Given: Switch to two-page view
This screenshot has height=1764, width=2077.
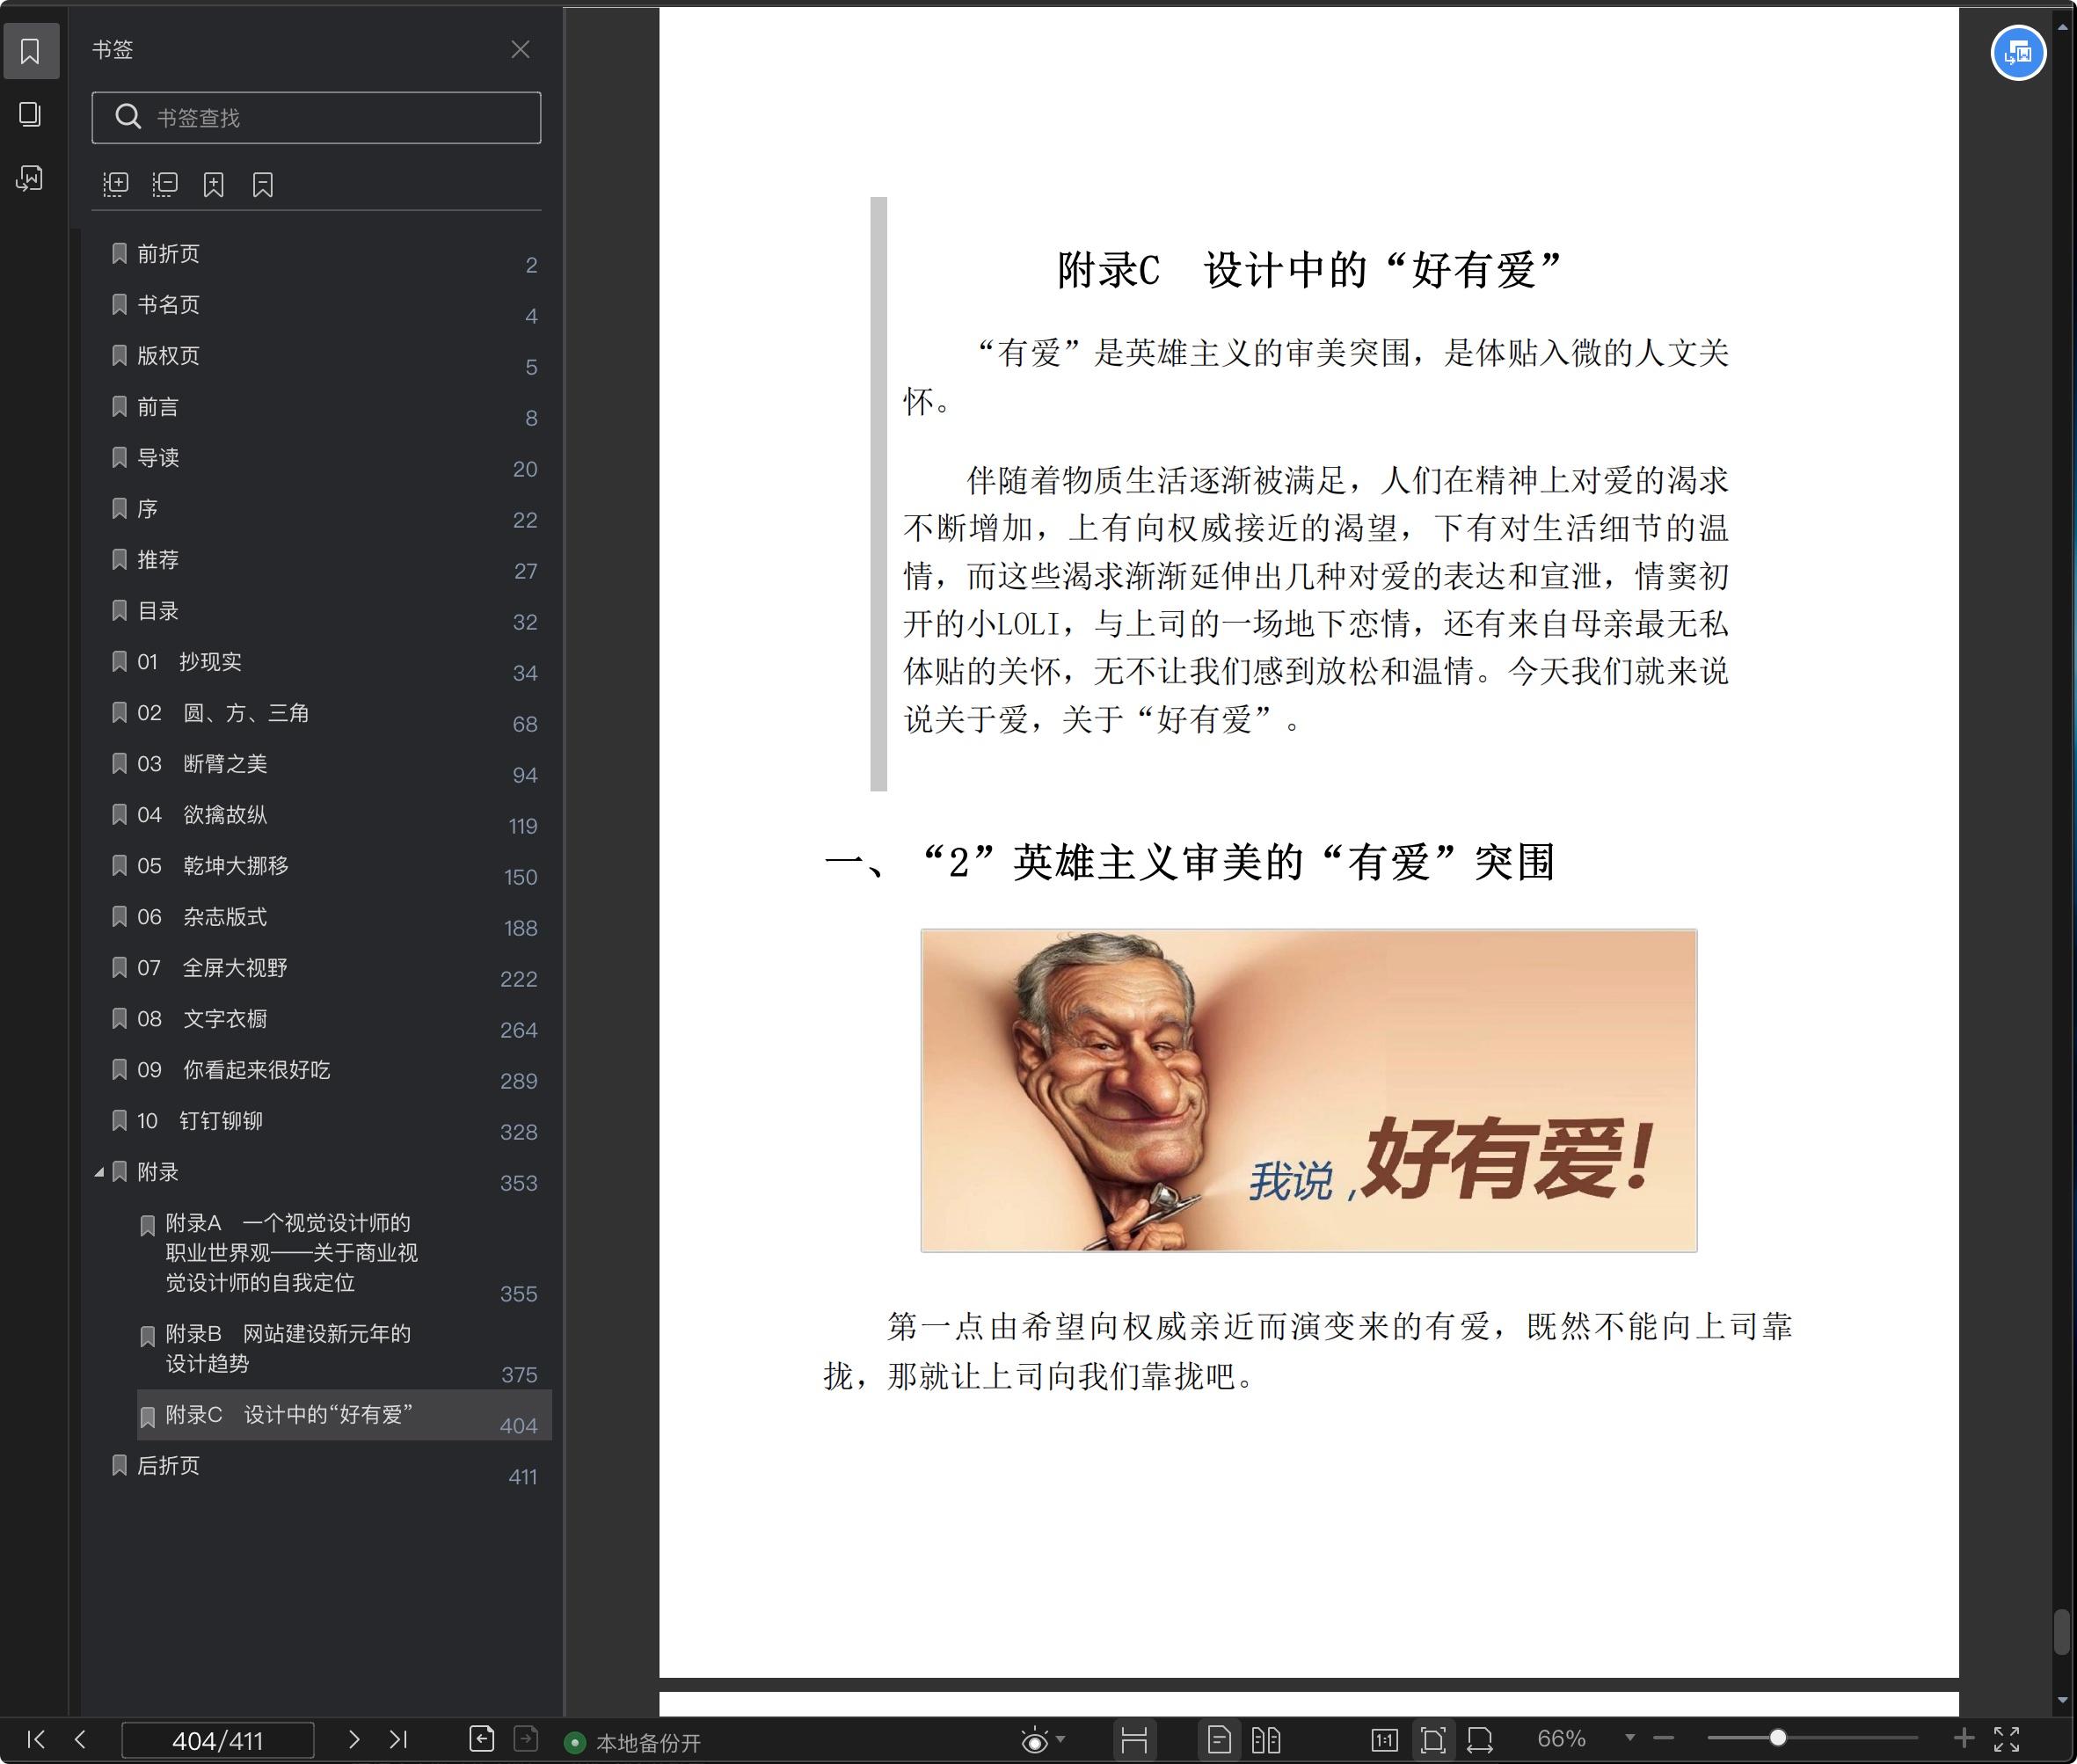Looking at the screenshot, I should click(1266, 1740).
